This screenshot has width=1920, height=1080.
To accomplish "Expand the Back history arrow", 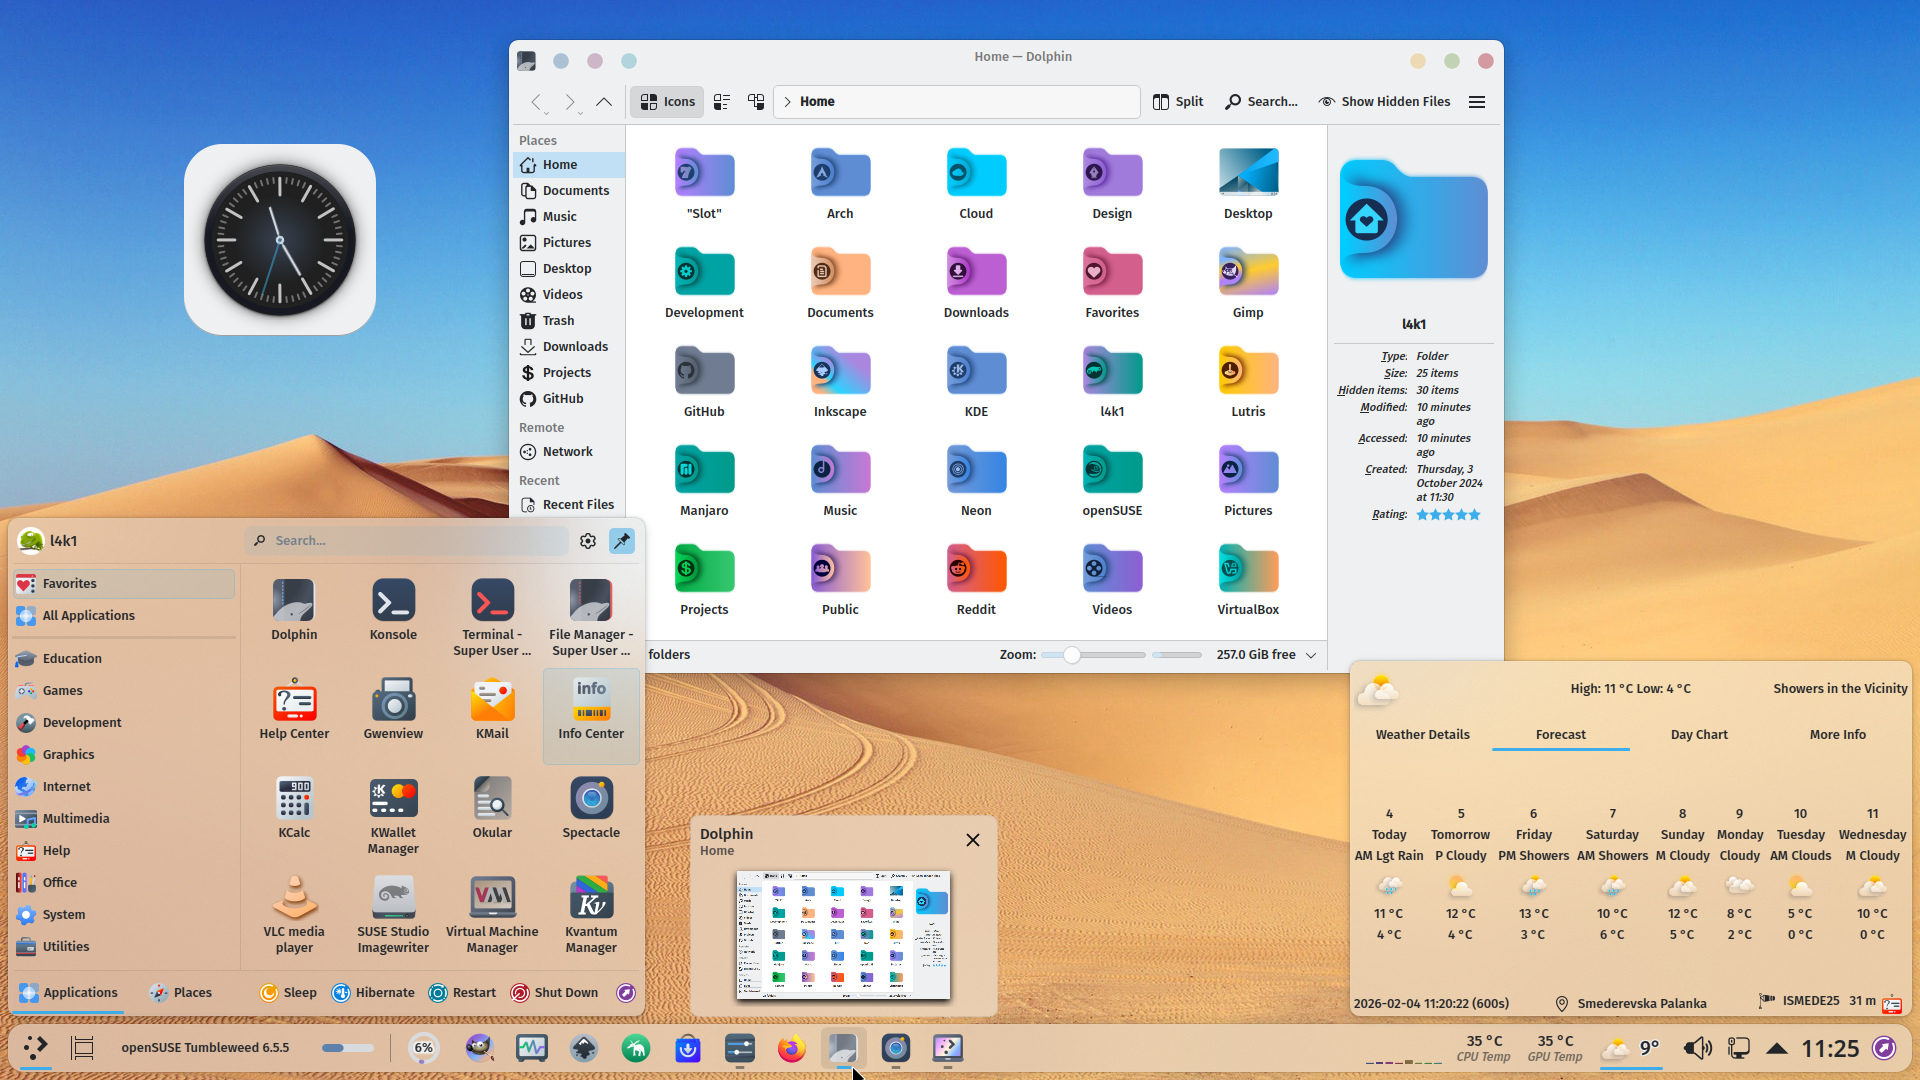I will [x=548, y=112].
